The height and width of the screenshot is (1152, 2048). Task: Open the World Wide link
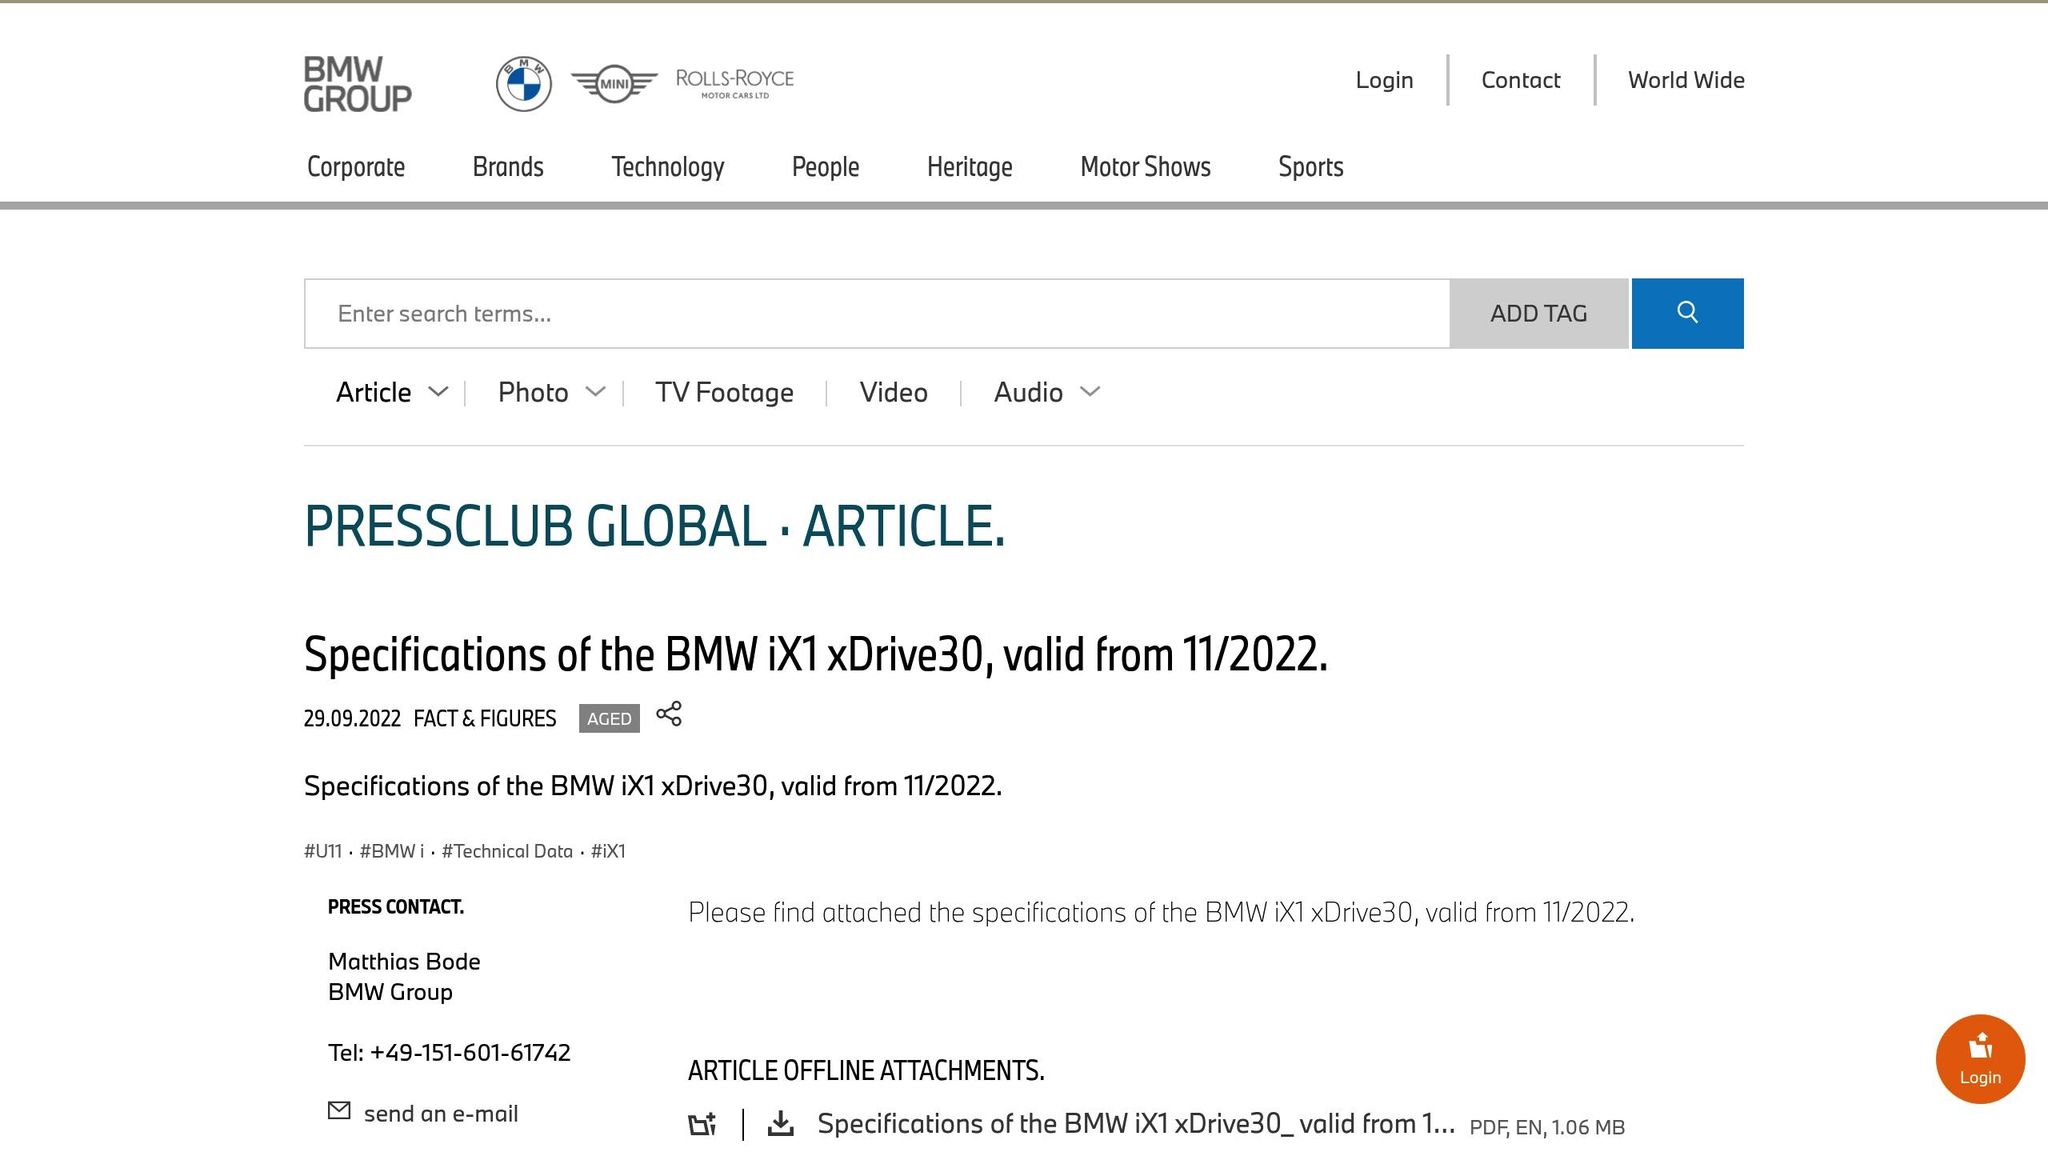(x=1686, y=80)
